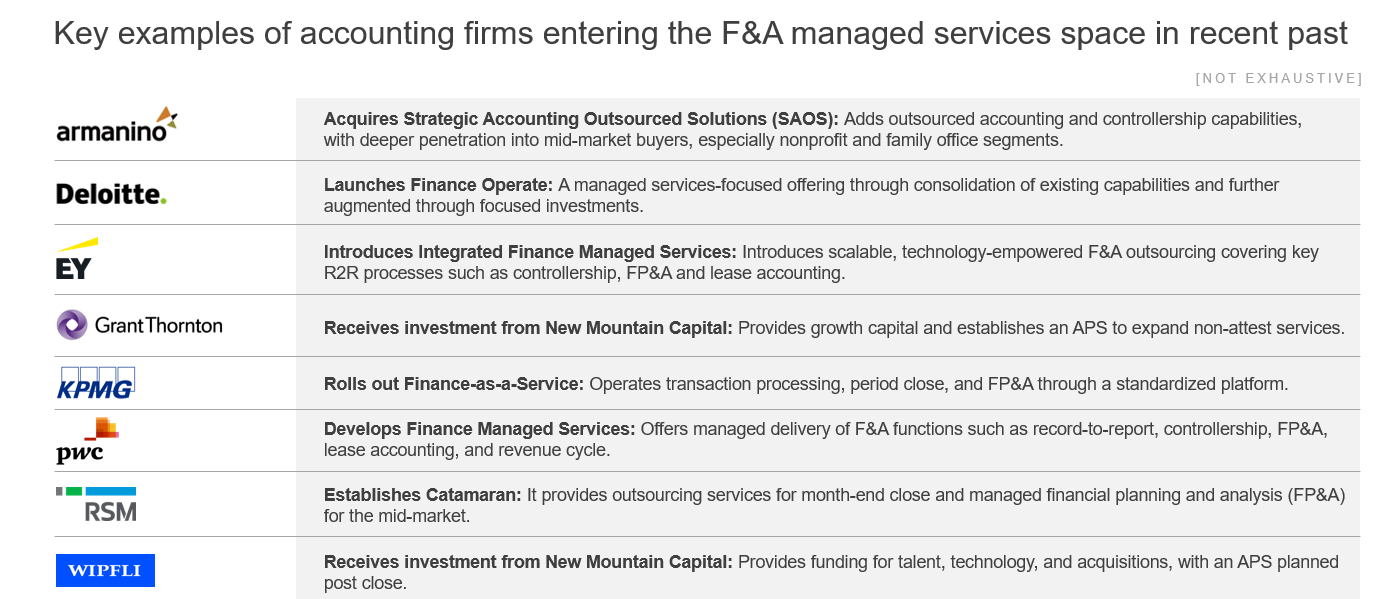The image size is (1378, 599).
Task: Click "Acquires Strategic Accounting Outsourced Solutions (SAOS)" heading
Action: coord(580,119)
